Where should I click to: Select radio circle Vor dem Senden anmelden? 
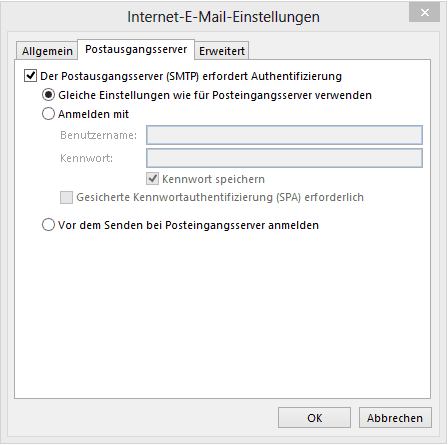48,225
